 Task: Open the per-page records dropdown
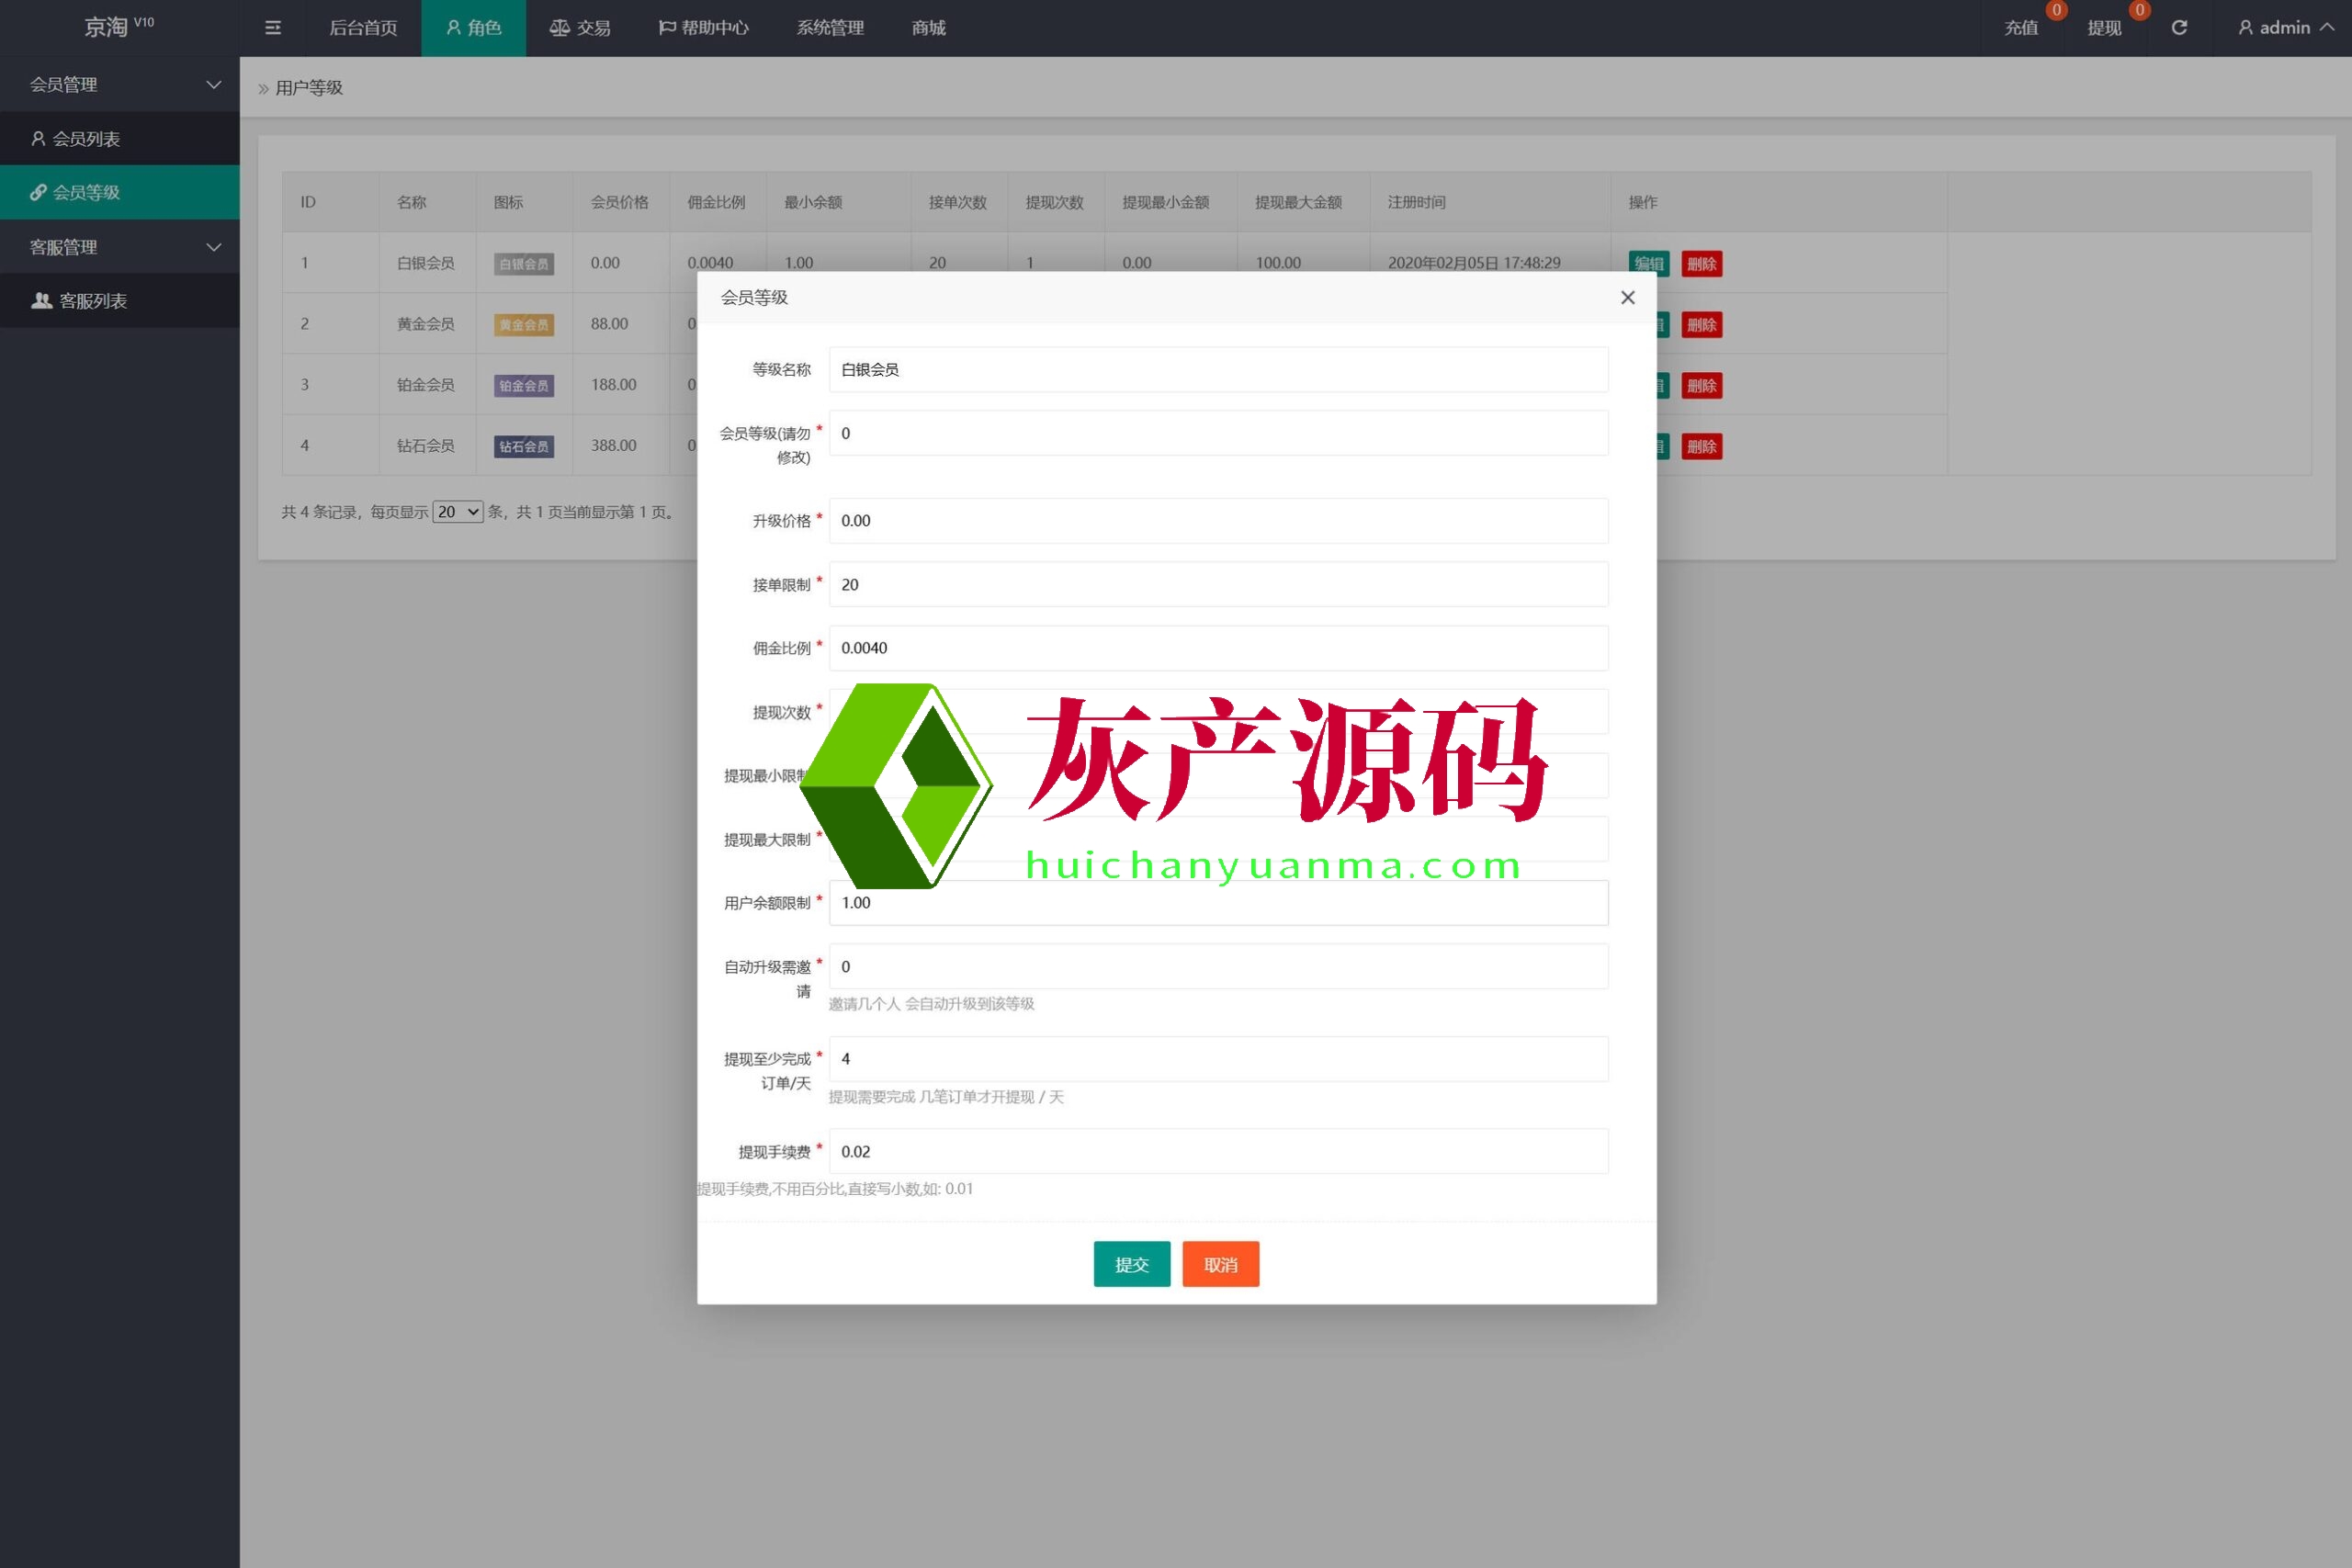point(458,512)
